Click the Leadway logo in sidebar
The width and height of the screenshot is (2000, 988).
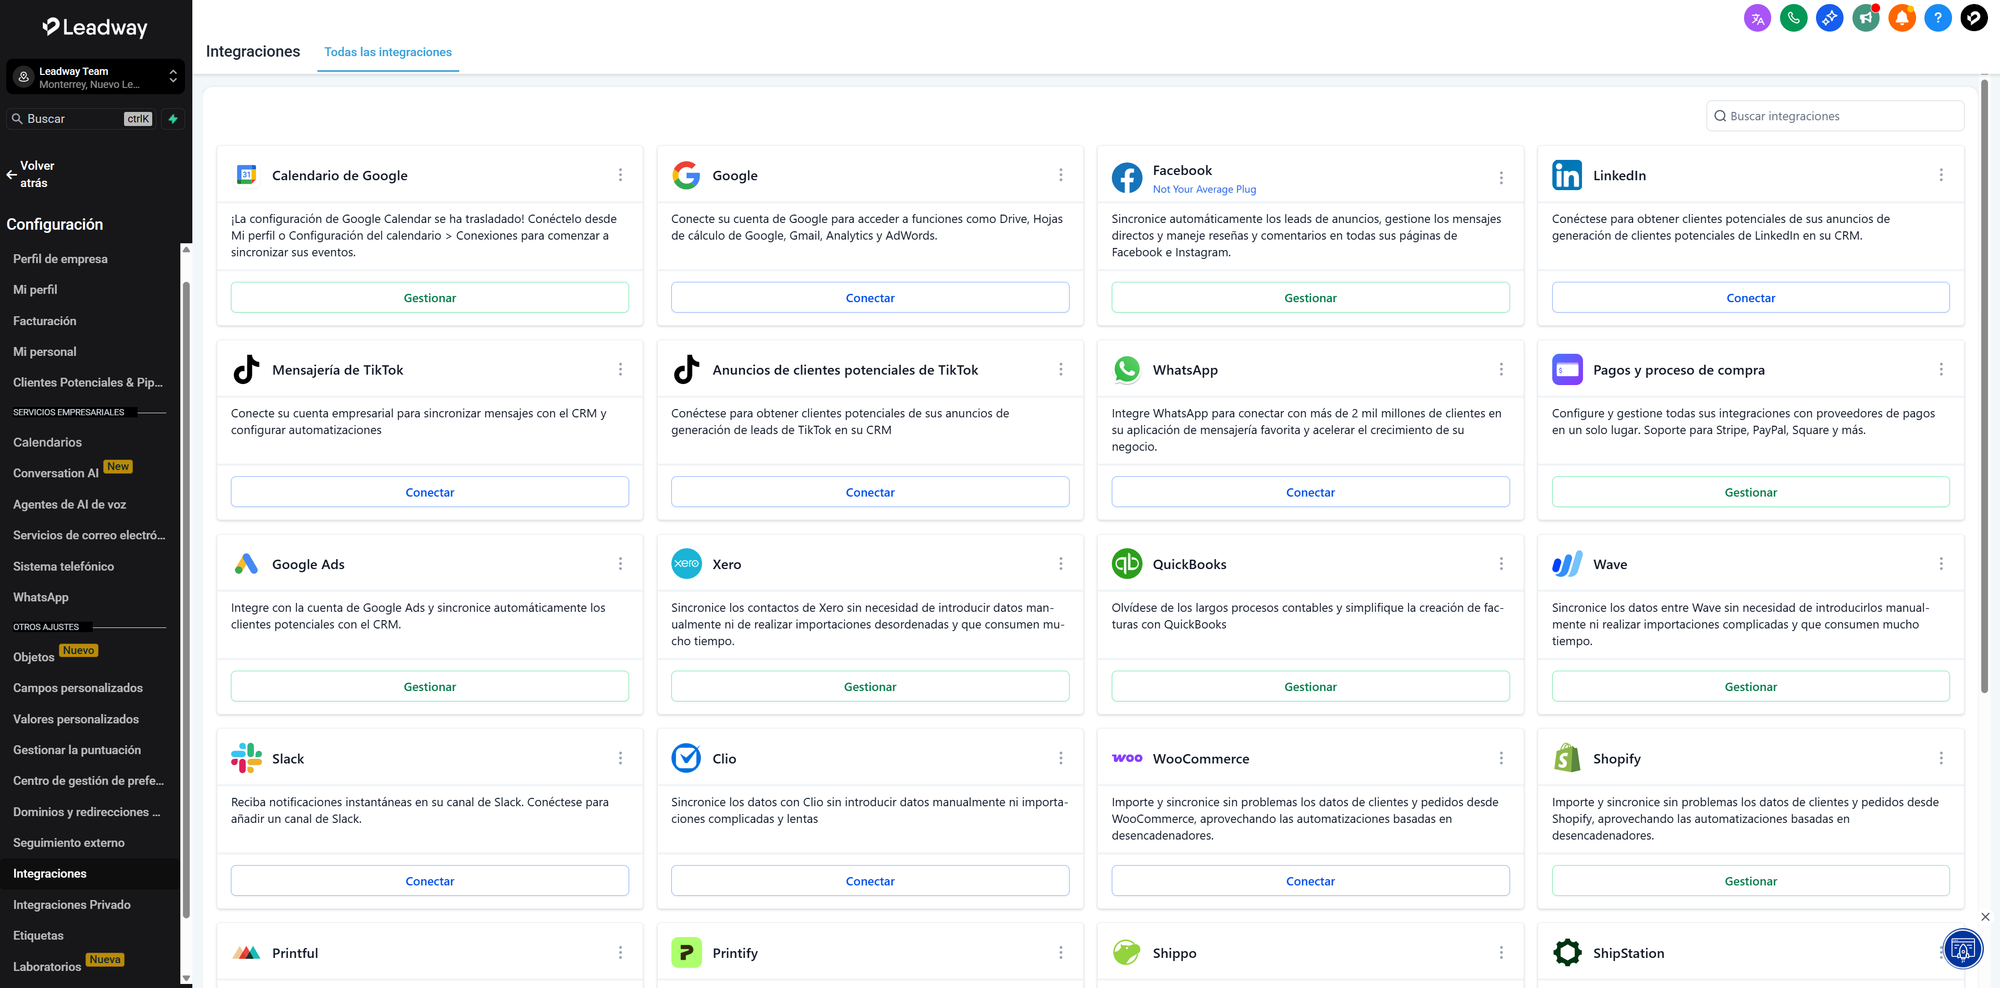pos(95,27)
